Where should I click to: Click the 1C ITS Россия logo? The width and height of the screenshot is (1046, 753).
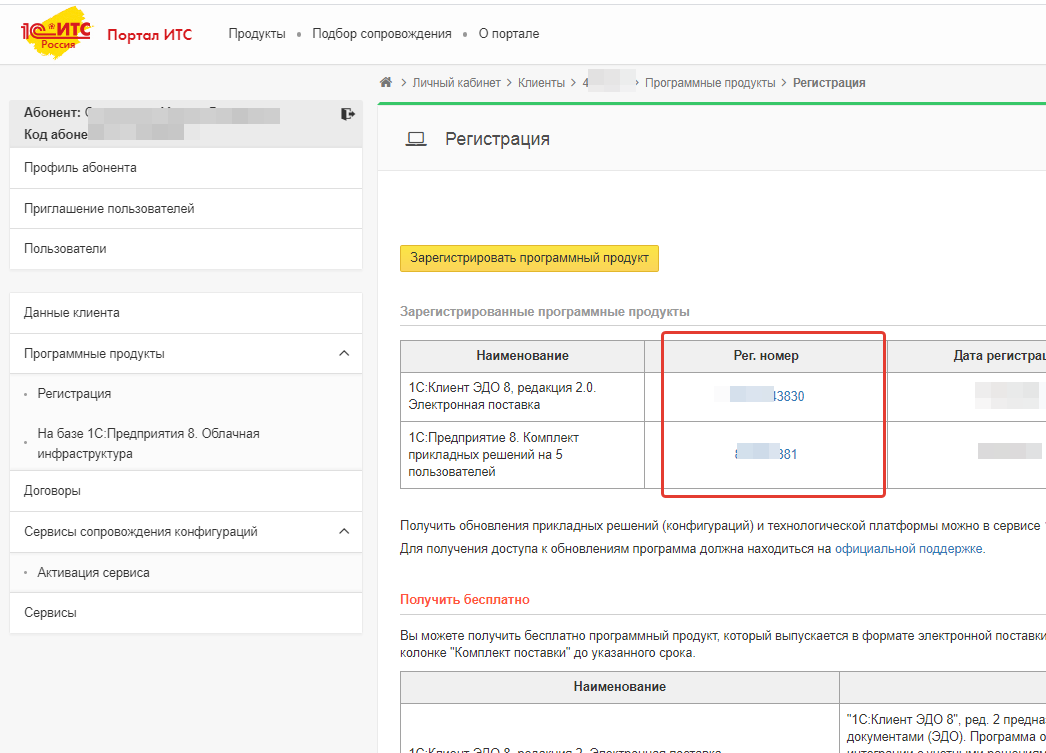(x=56, y=33)
